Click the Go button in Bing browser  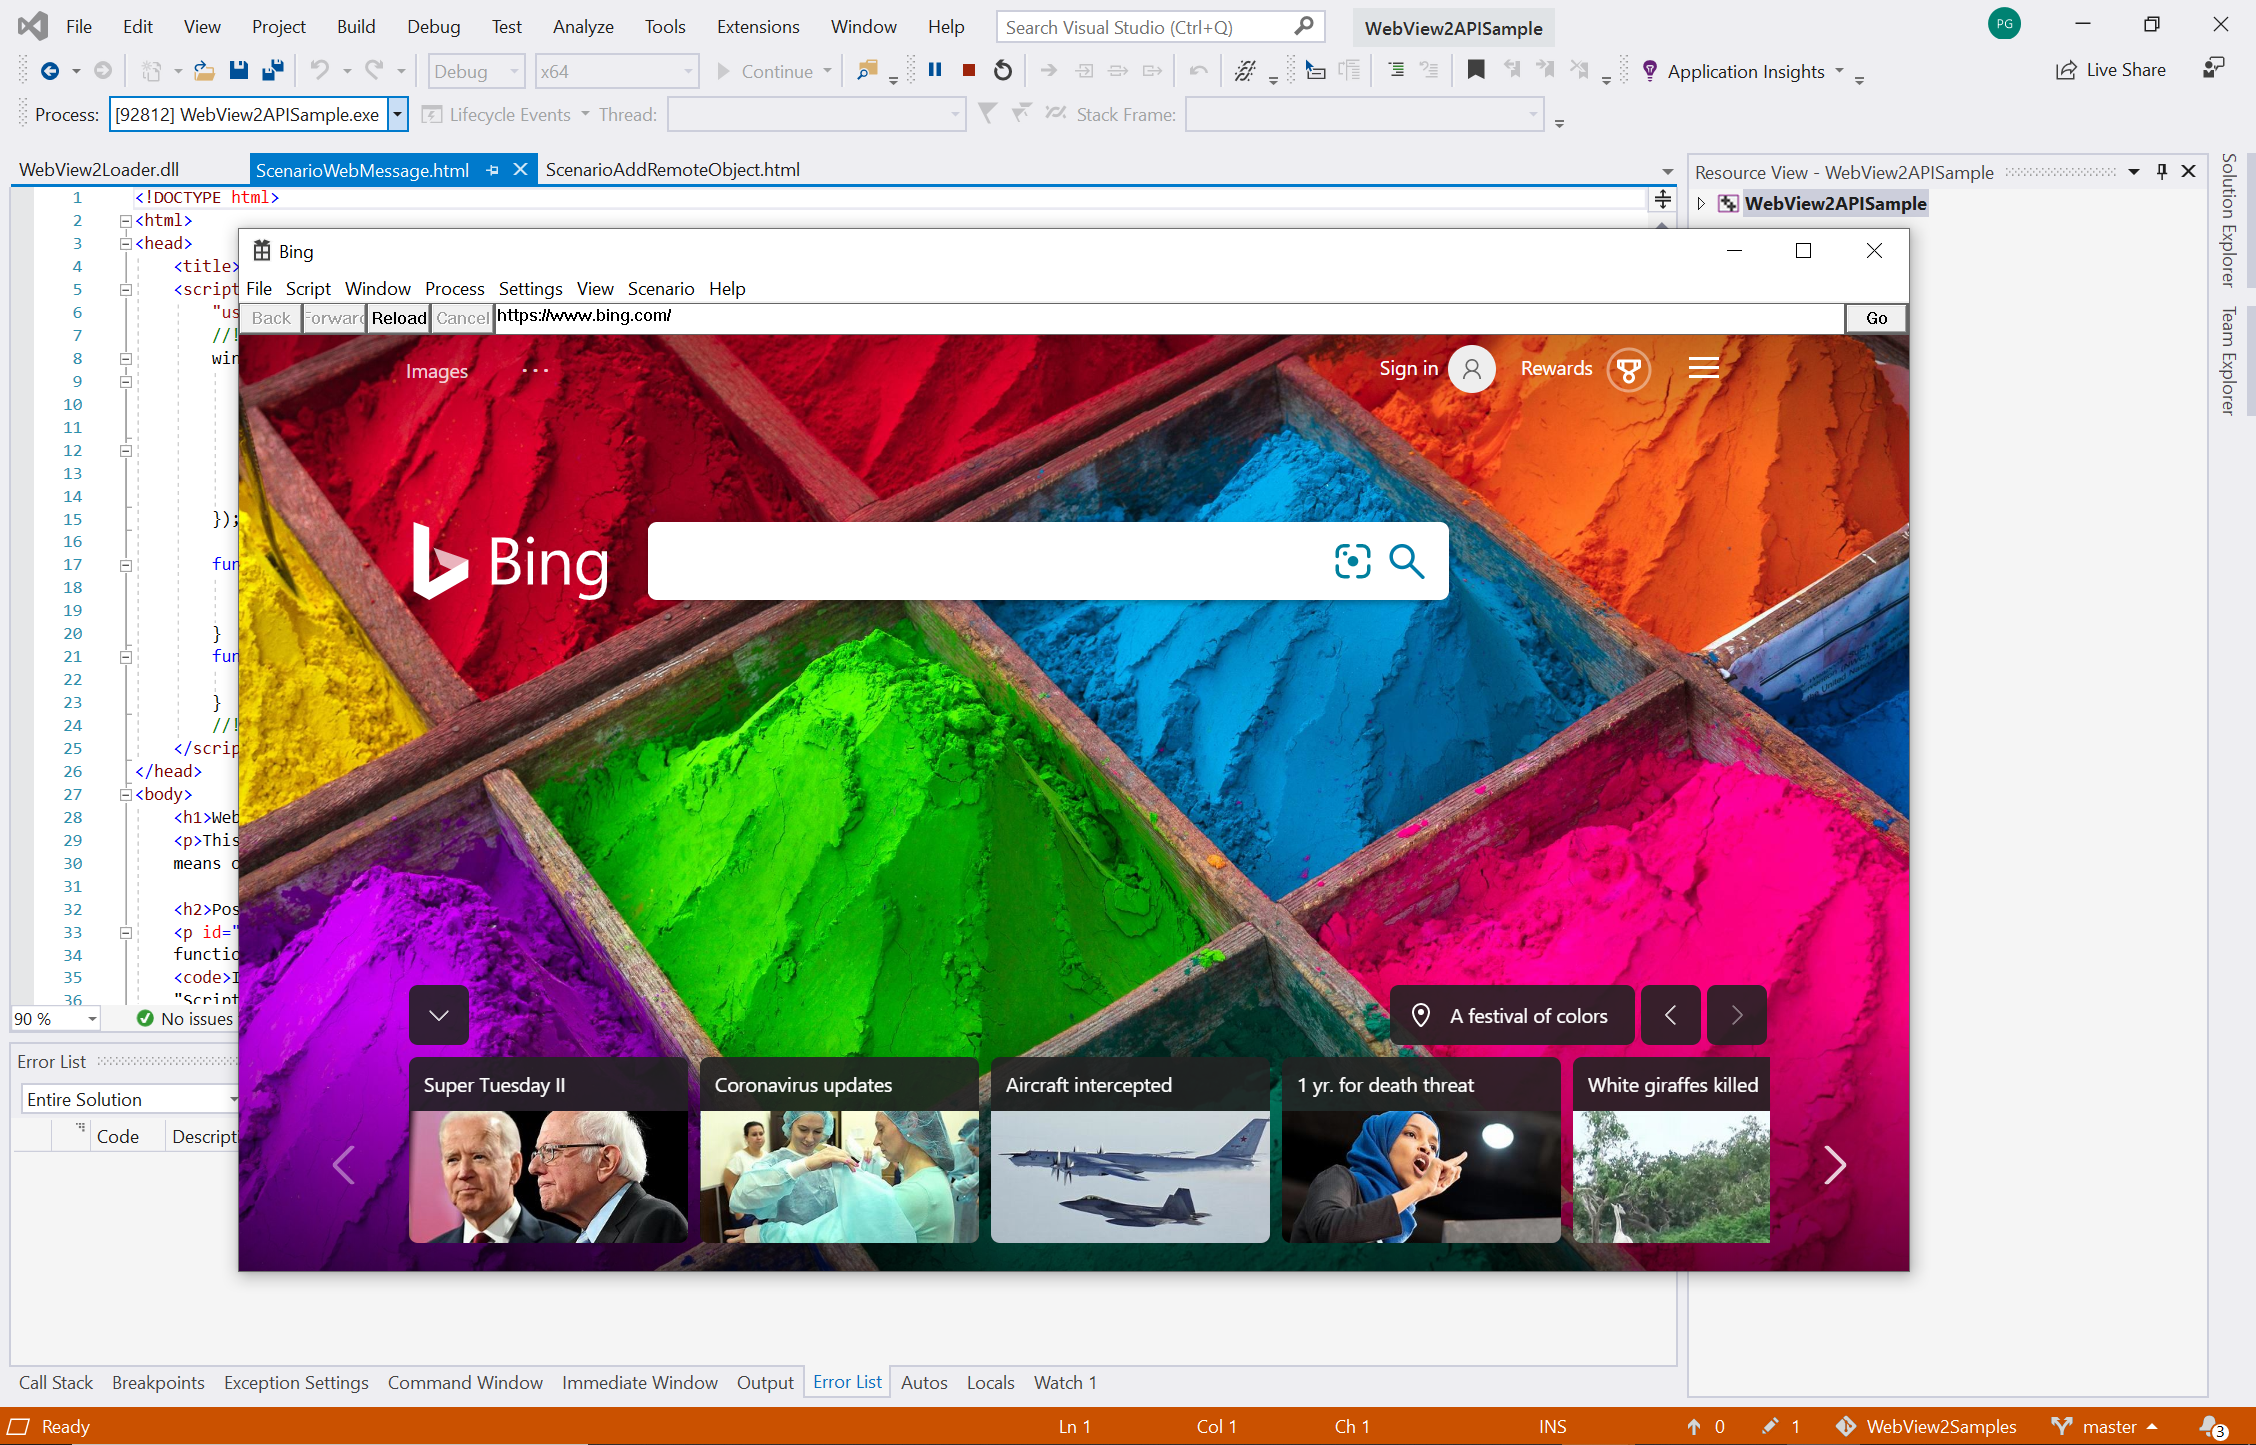tap(1876, 317)
